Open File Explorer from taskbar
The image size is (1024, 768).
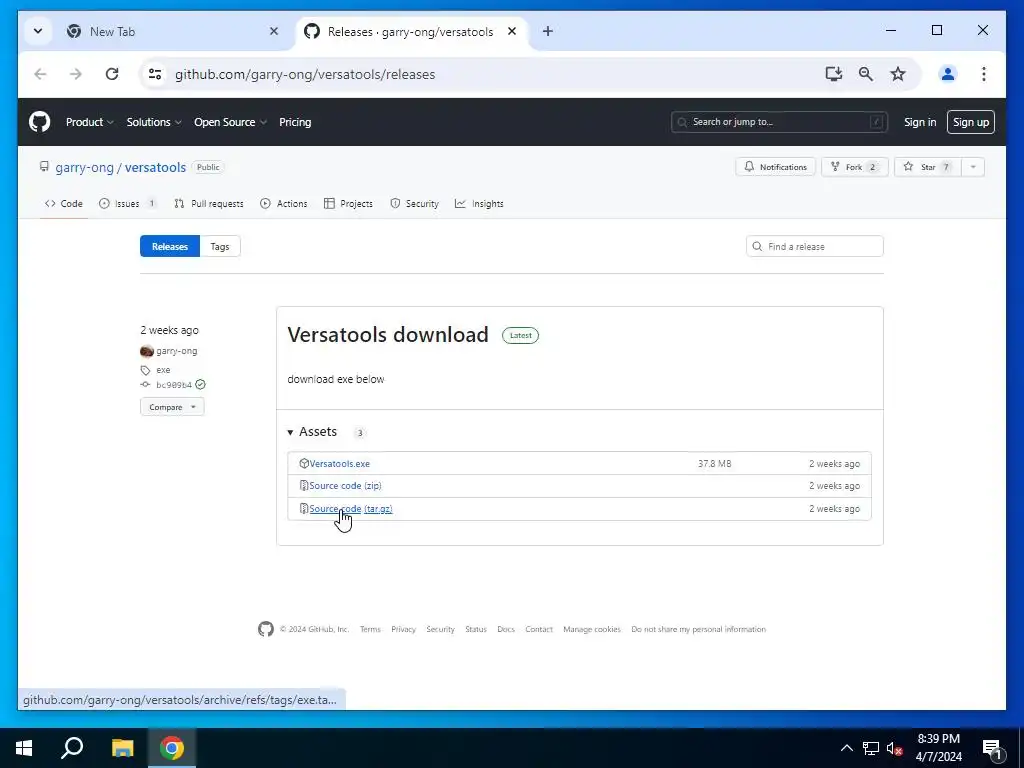122,748
